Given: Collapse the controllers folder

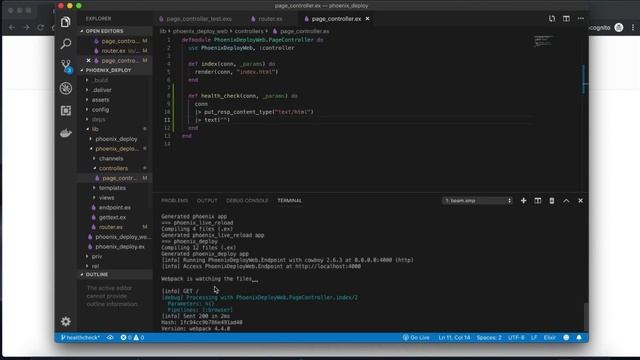Looking at the screenshot, I should pos(113,168).
